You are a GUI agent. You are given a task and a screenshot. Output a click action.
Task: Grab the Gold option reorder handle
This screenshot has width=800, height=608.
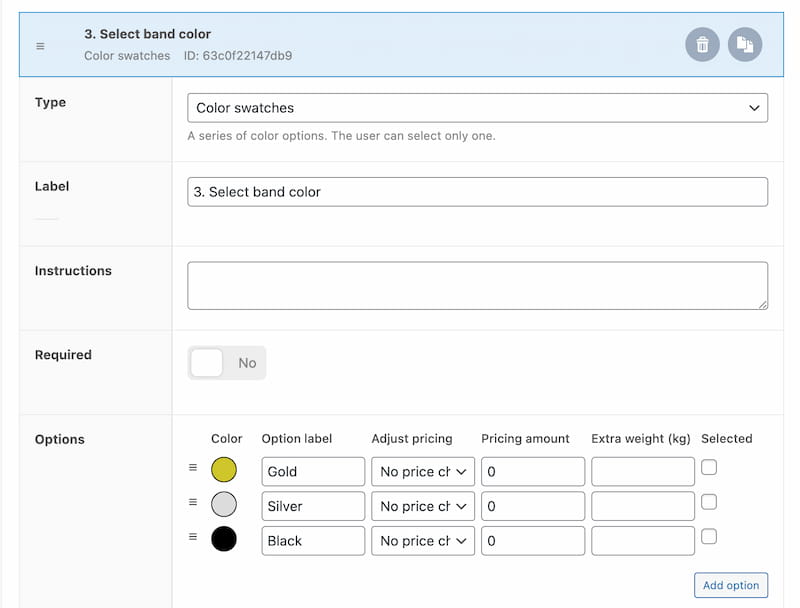(193, 467)
